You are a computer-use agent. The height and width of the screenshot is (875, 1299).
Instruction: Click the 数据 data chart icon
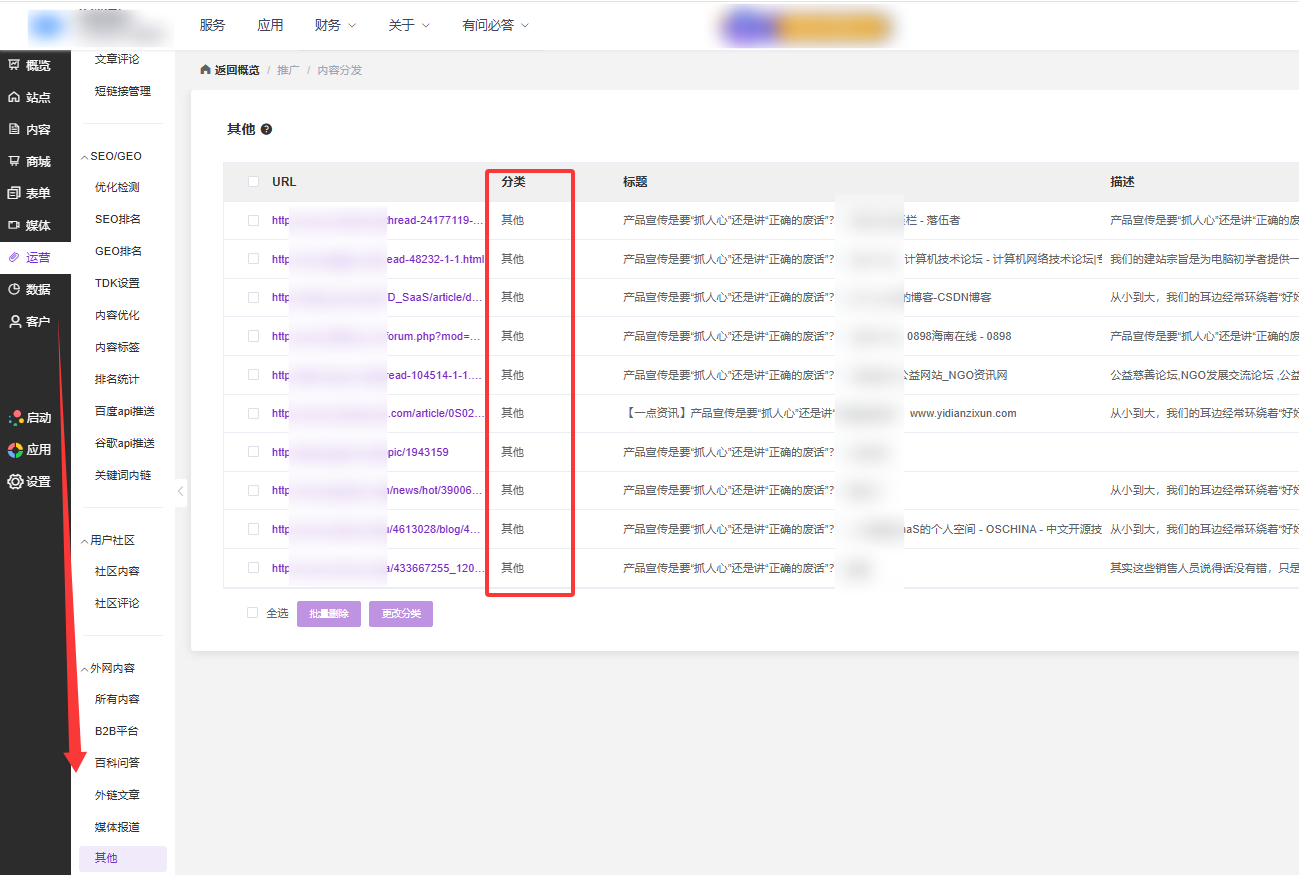point(14,289)
